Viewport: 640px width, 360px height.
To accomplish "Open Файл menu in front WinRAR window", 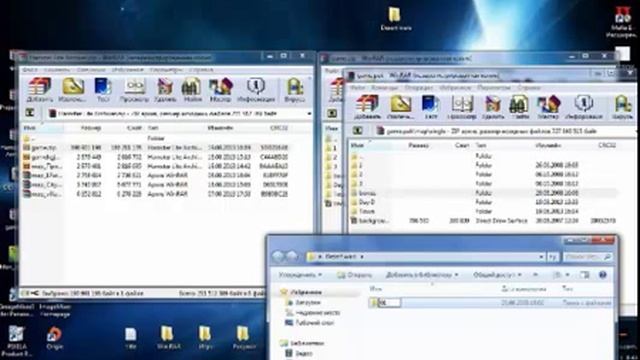I will 358,87.
